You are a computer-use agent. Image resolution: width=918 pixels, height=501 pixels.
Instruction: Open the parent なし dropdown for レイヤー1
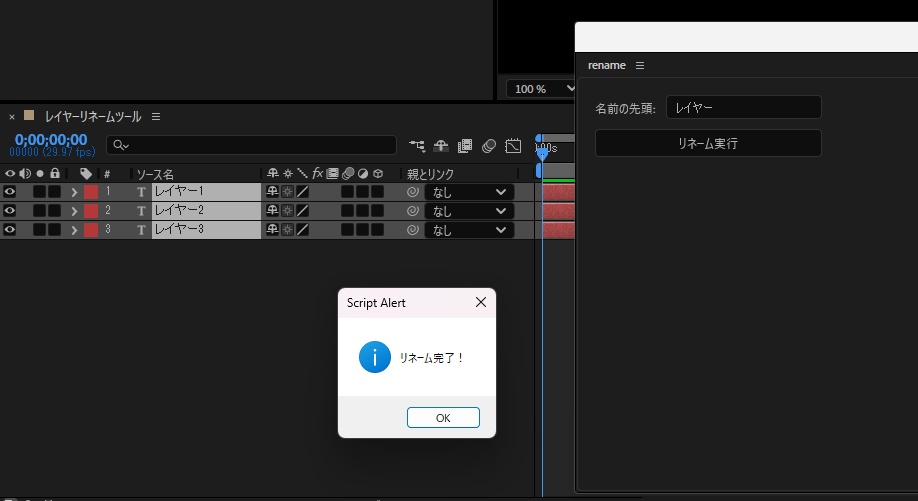point(470,192)
